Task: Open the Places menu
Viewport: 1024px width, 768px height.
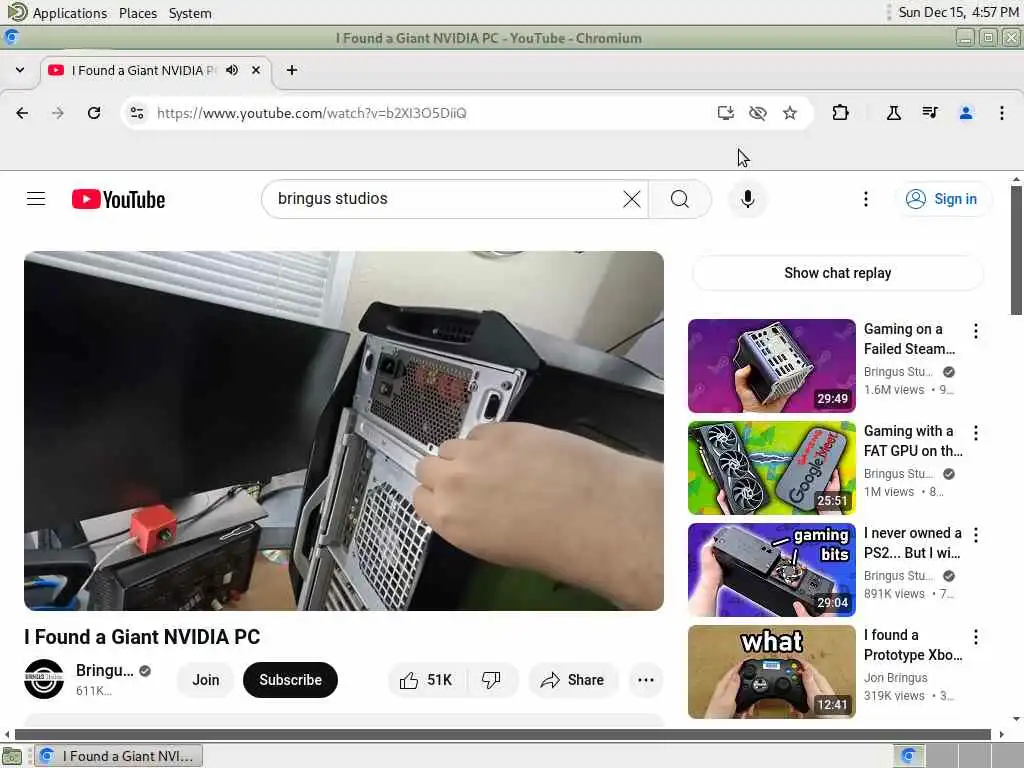Action: (138, 13)
